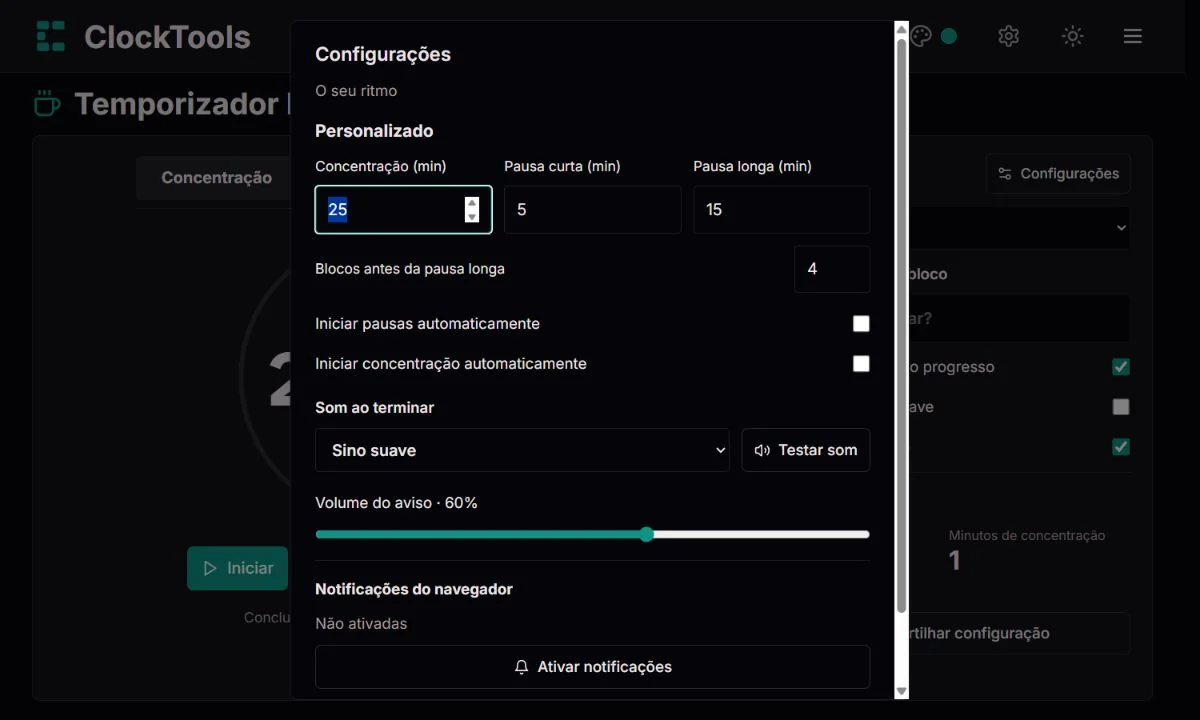Image resolution: width=1200 pixels, height=720 pixels.
Task: Click the Blocos antes da pausa longa field
Action: click(x=832, y=269)
